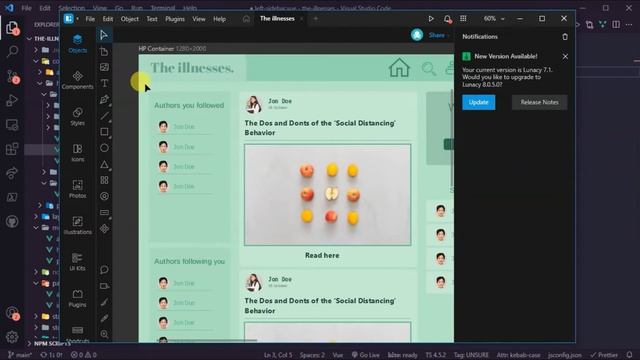Click the main* branch in status bar

(20, 355)
